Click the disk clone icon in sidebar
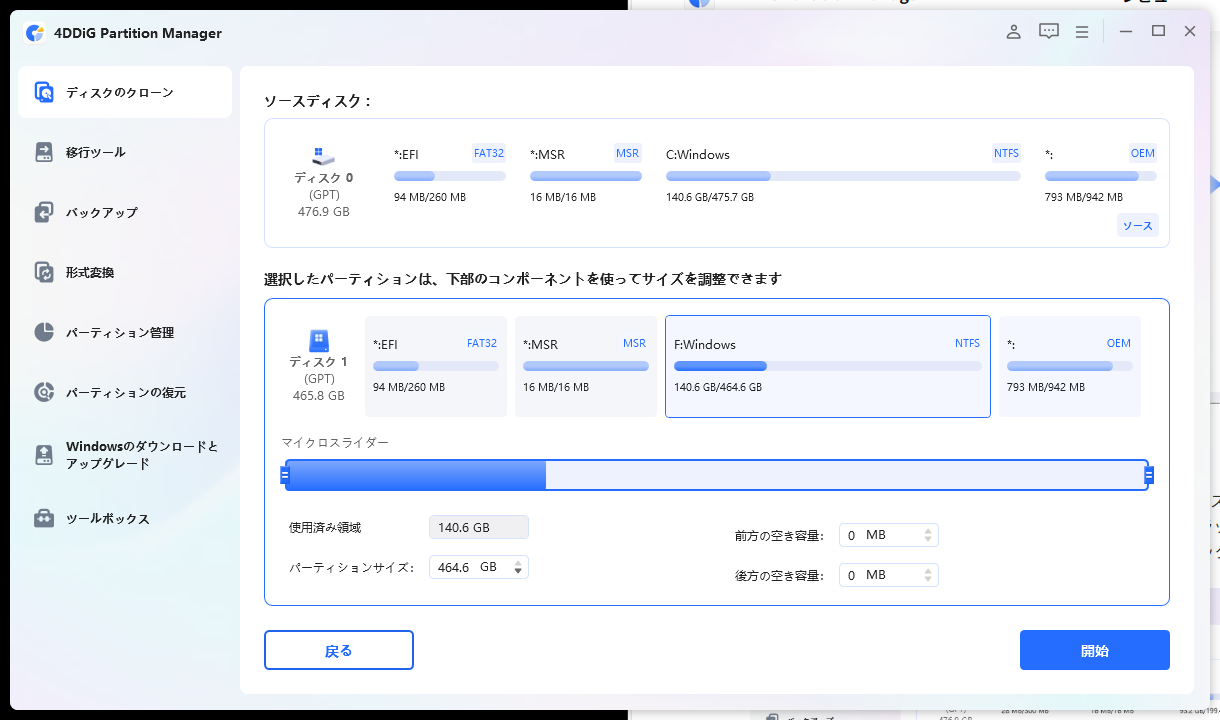This screenshot has height=720, width=1220. pyautogui.click(x=44, y=92)
